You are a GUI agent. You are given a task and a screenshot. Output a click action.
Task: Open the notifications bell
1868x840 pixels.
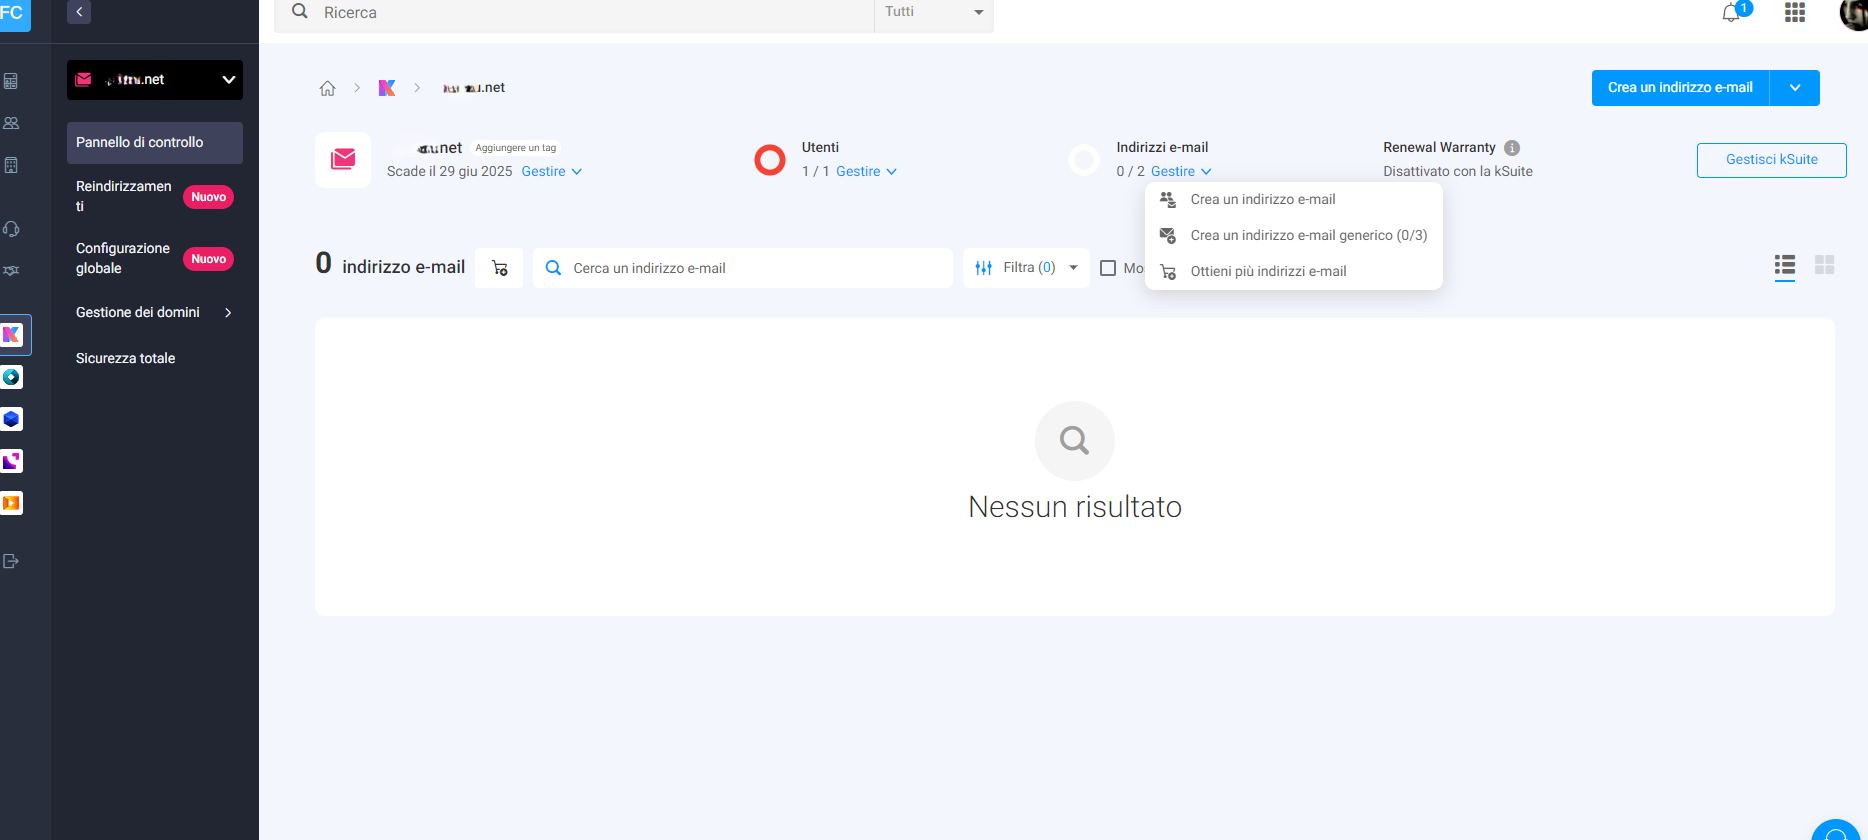click(x=1731, y=13)
